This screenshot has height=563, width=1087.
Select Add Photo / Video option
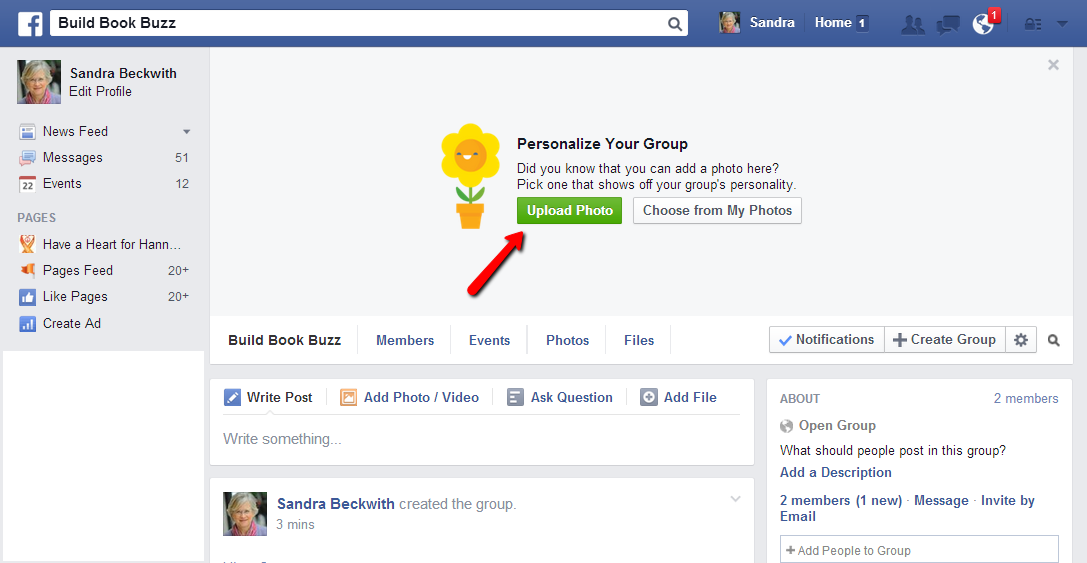409,397
